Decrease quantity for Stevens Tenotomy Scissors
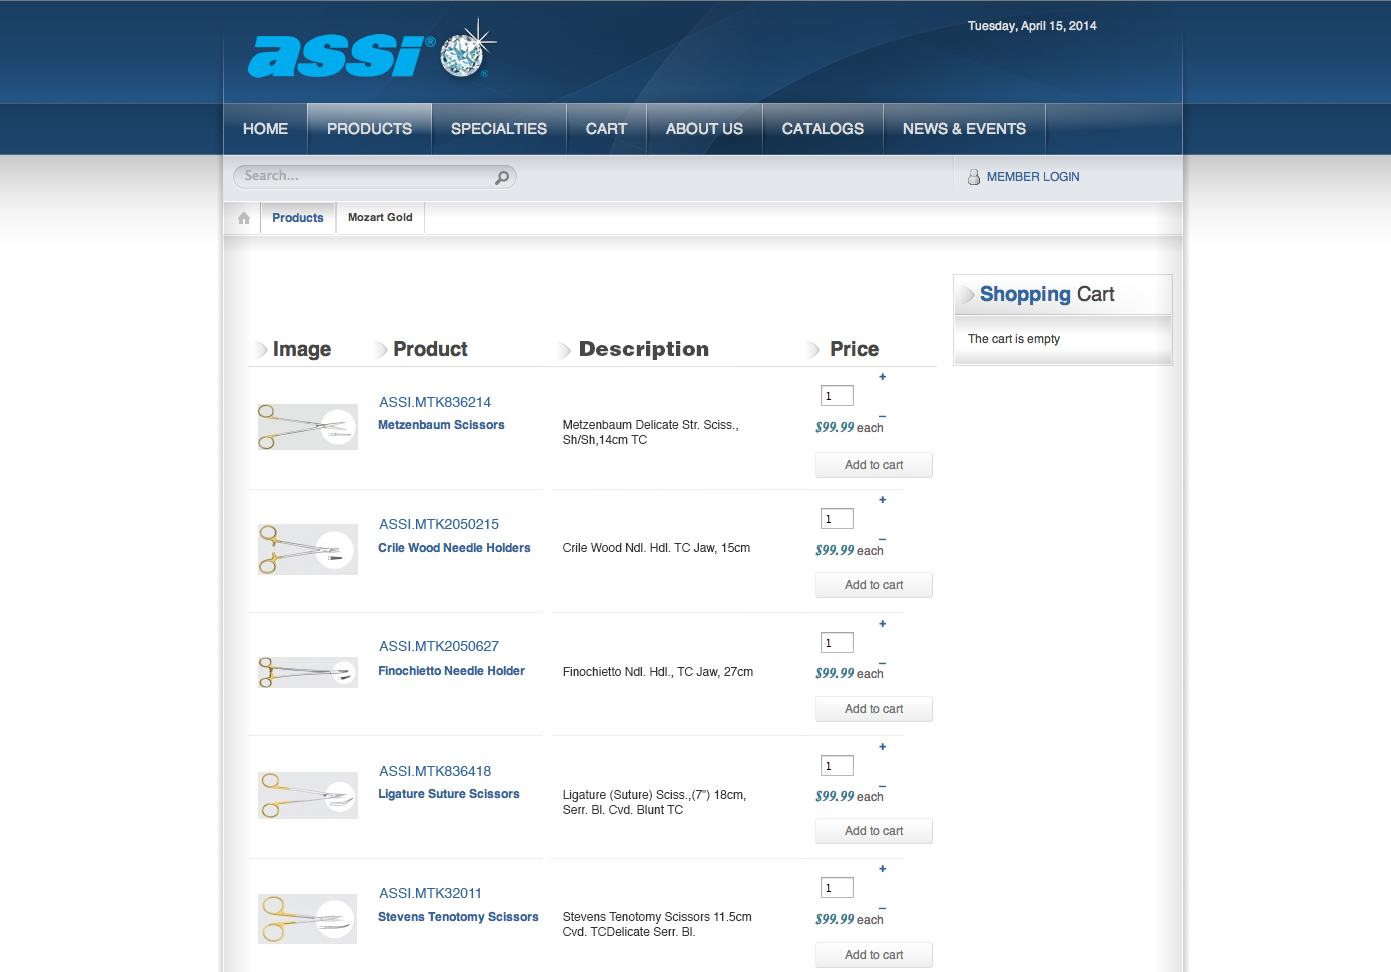The width and height of the screenshot is (1391, 972). [x=882, y=908]
